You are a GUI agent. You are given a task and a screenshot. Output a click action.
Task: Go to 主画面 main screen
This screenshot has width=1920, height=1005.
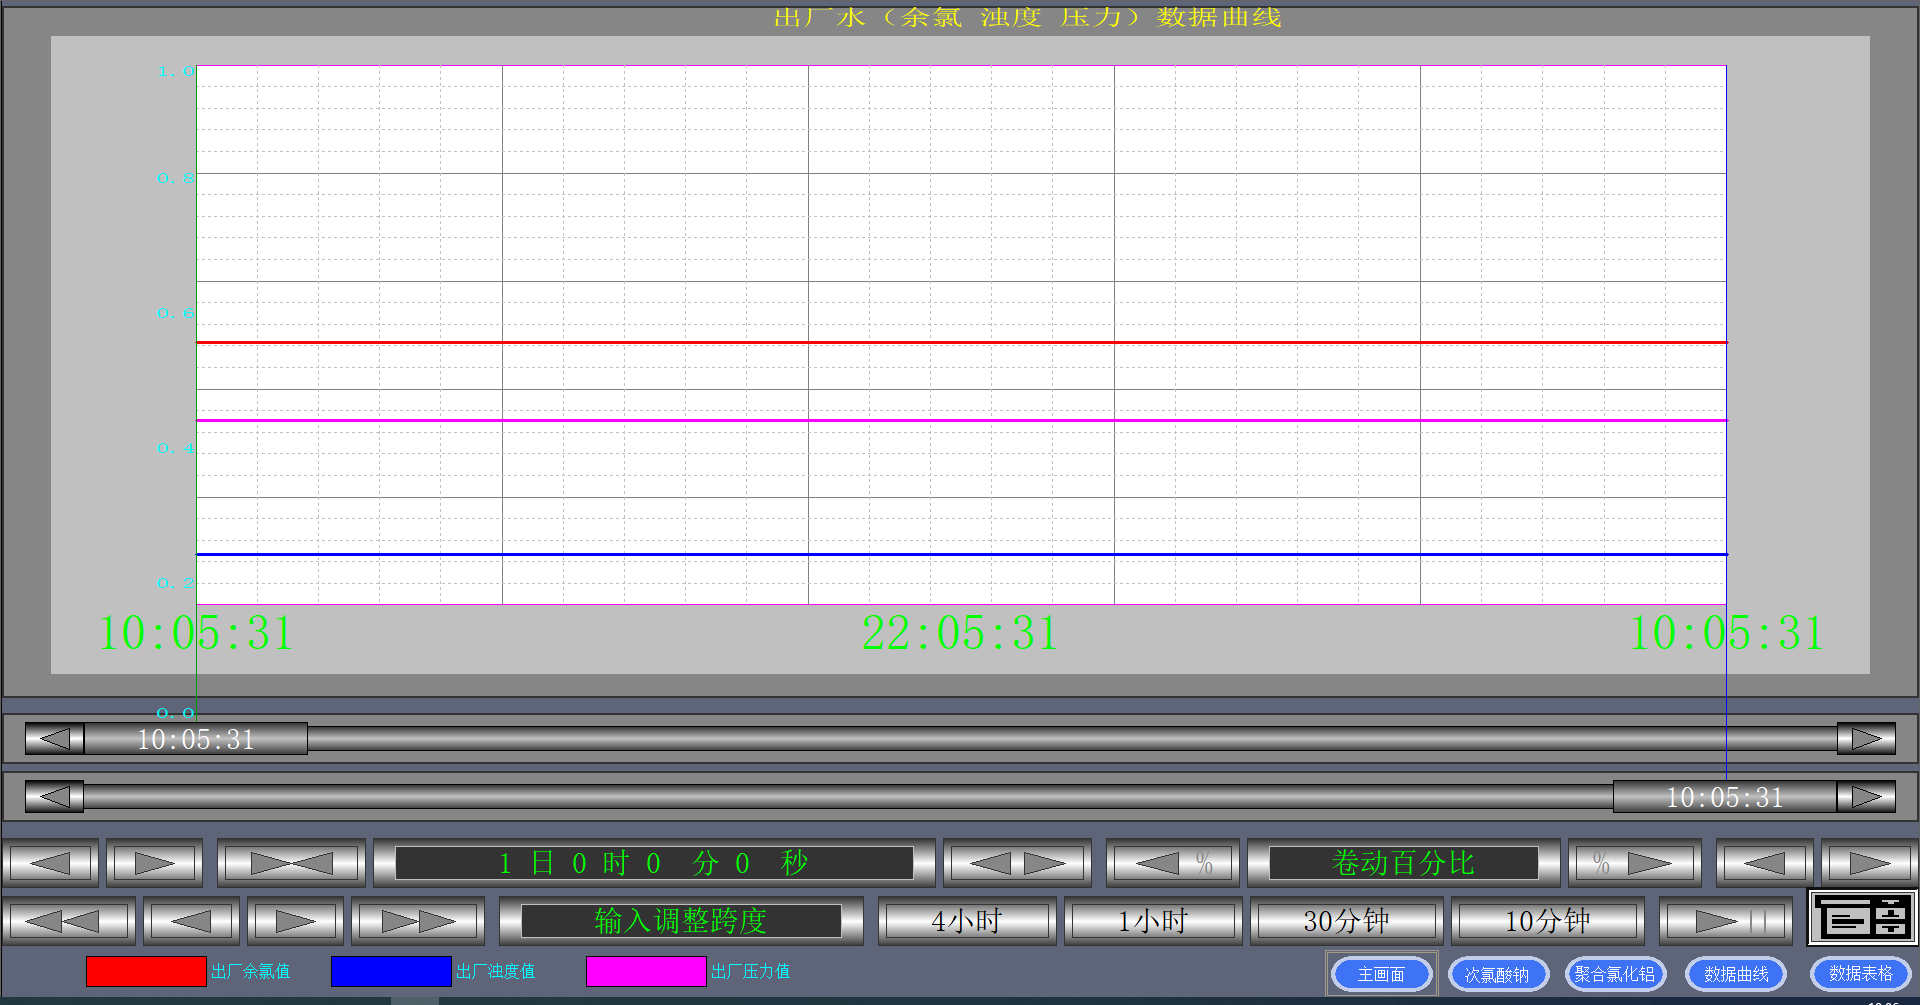[1381, 974]
